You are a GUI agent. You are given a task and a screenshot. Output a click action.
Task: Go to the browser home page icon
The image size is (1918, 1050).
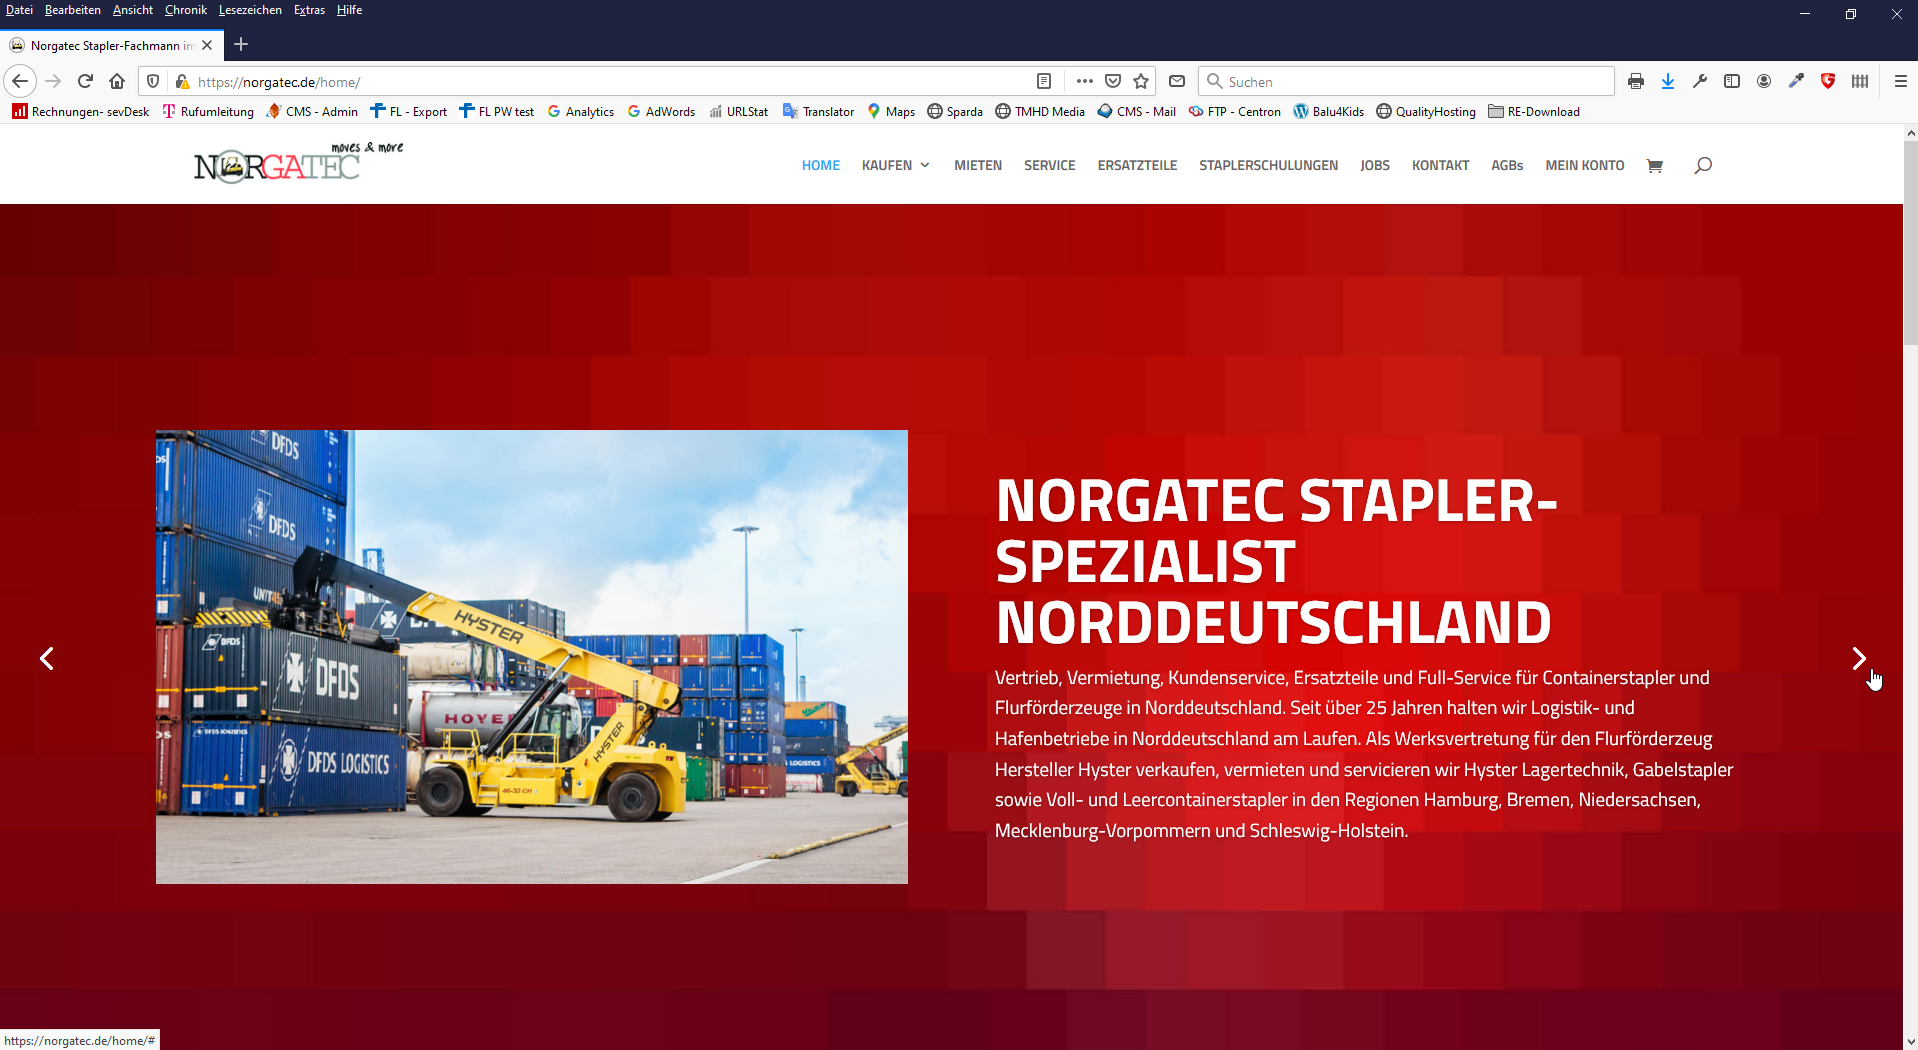[117, 81]
